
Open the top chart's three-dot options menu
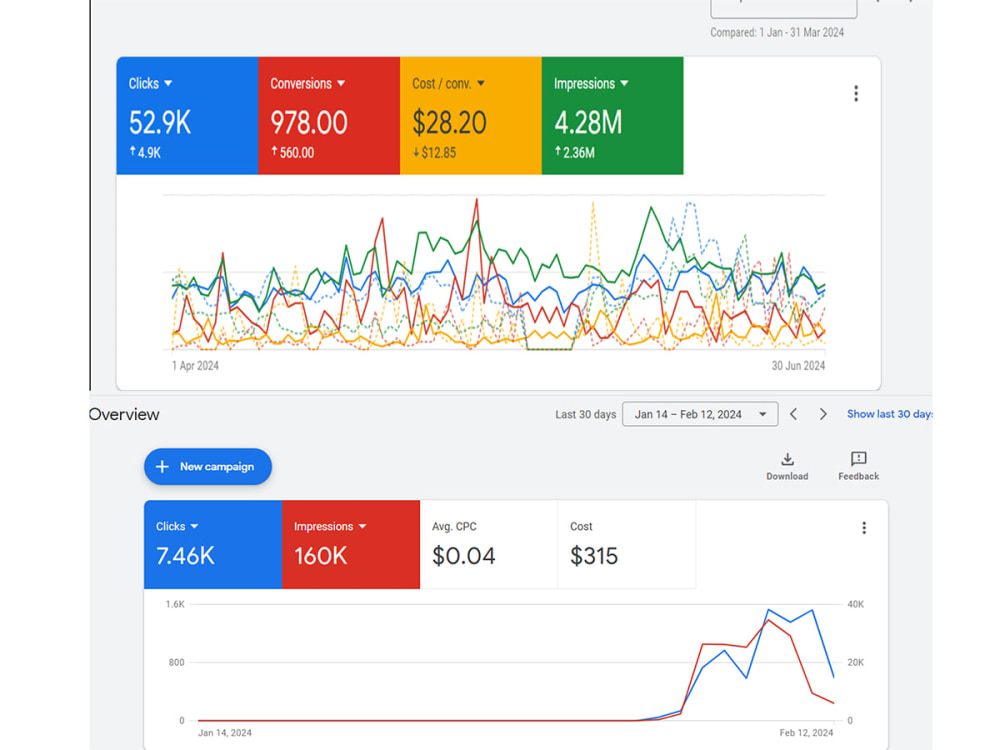856,94
